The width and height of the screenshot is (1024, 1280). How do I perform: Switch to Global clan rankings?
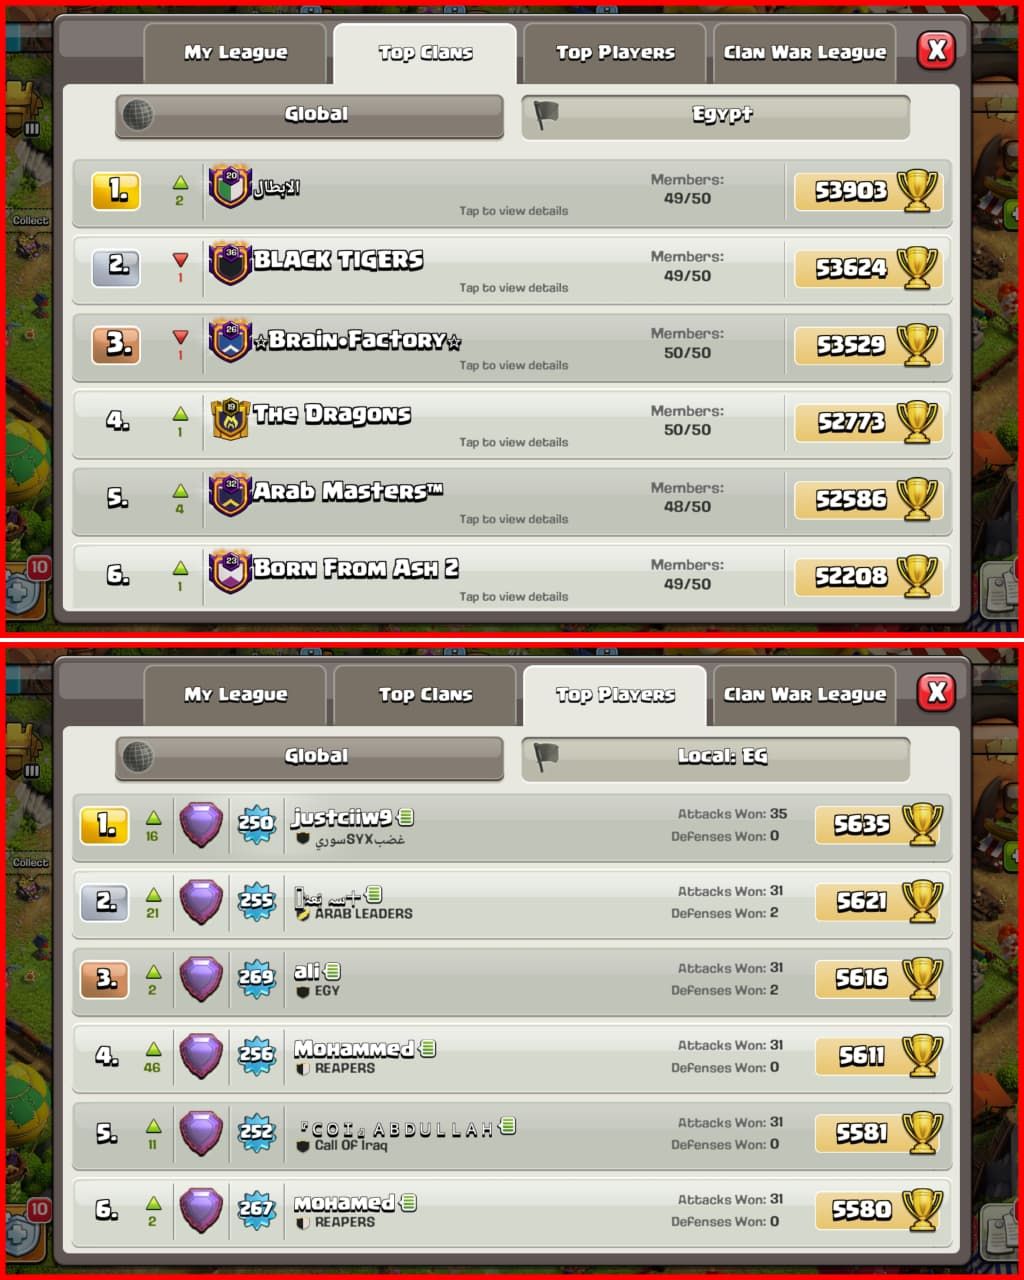point(309,116)
